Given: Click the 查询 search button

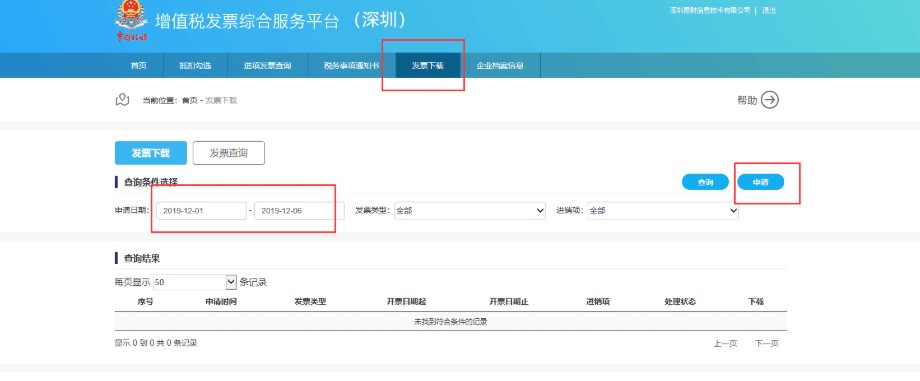Looking at the screenshot, I should pos(705,183).
